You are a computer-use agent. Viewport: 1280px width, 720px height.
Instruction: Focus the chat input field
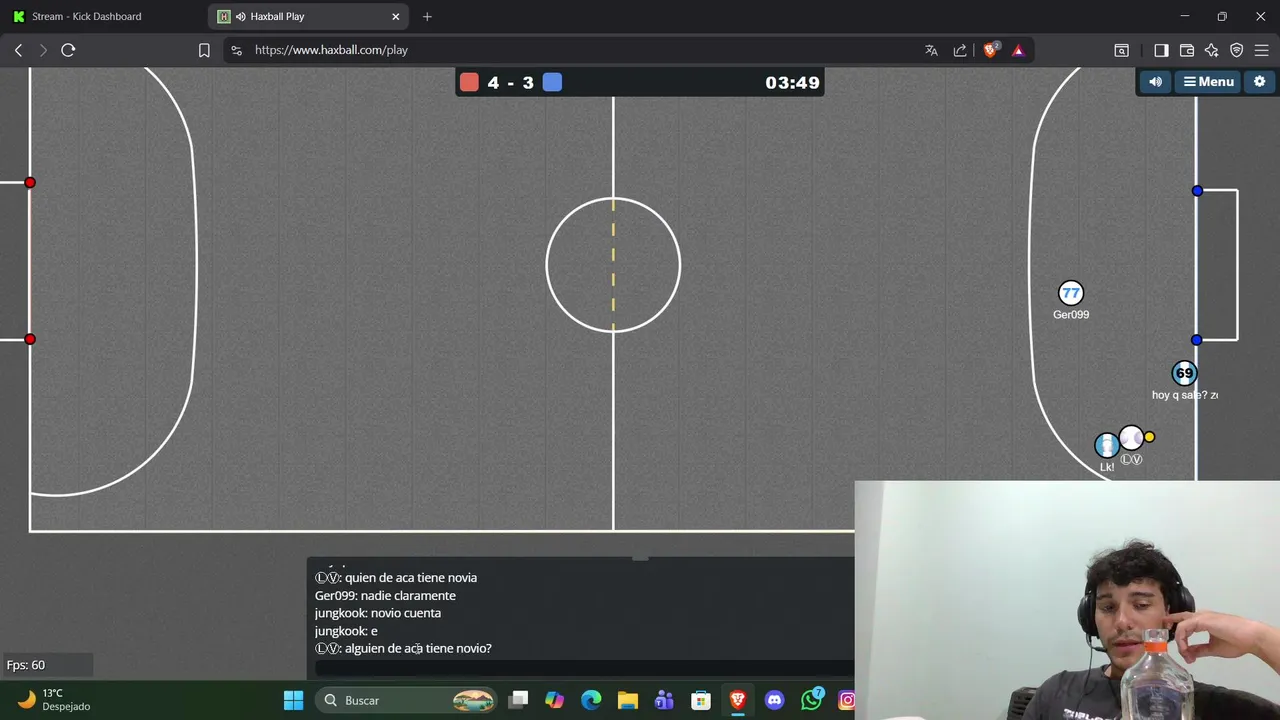tap(585, 668)
